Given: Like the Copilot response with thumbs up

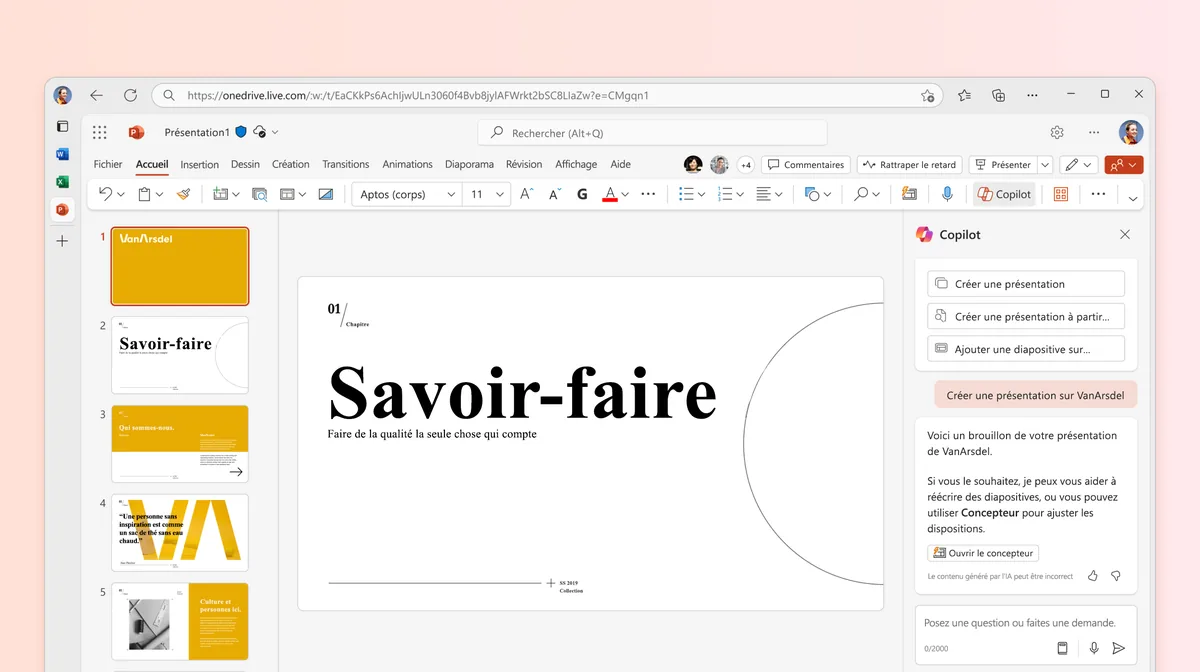Looking at the screenshot, I should (x=1093, y=576).
